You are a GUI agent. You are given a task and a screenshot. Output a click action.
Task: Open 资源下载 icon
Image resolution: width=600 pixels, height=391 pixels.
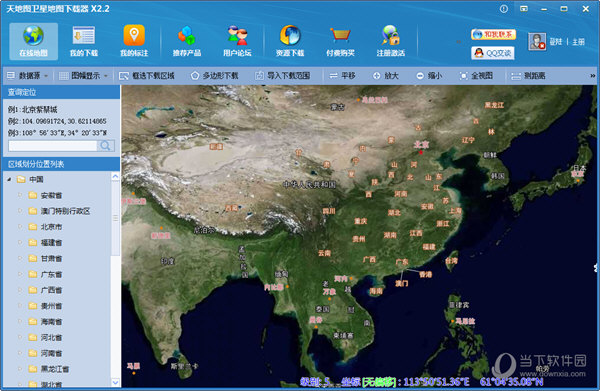click(290, 41)
